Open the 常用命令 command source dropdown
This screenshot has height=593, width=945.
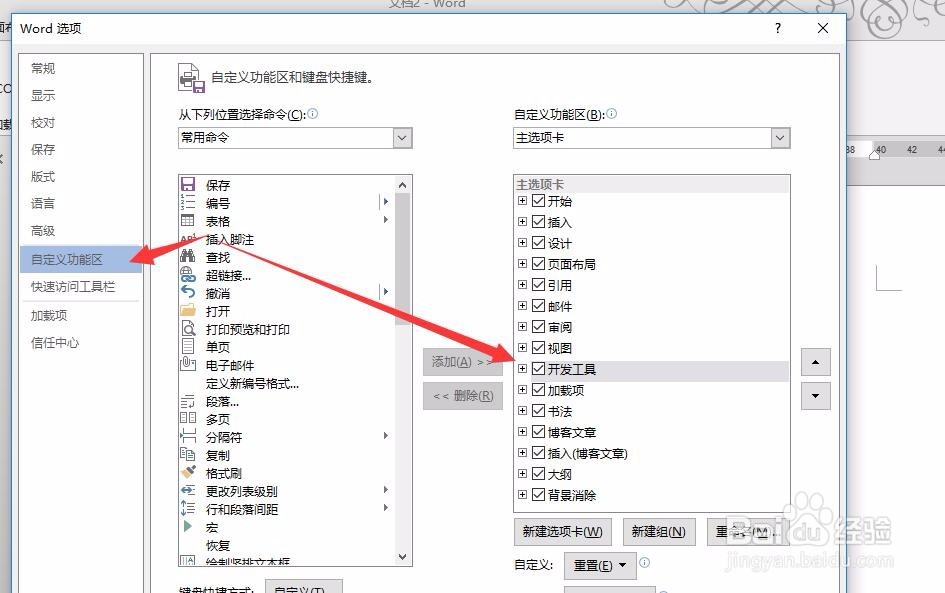[403, 137]
